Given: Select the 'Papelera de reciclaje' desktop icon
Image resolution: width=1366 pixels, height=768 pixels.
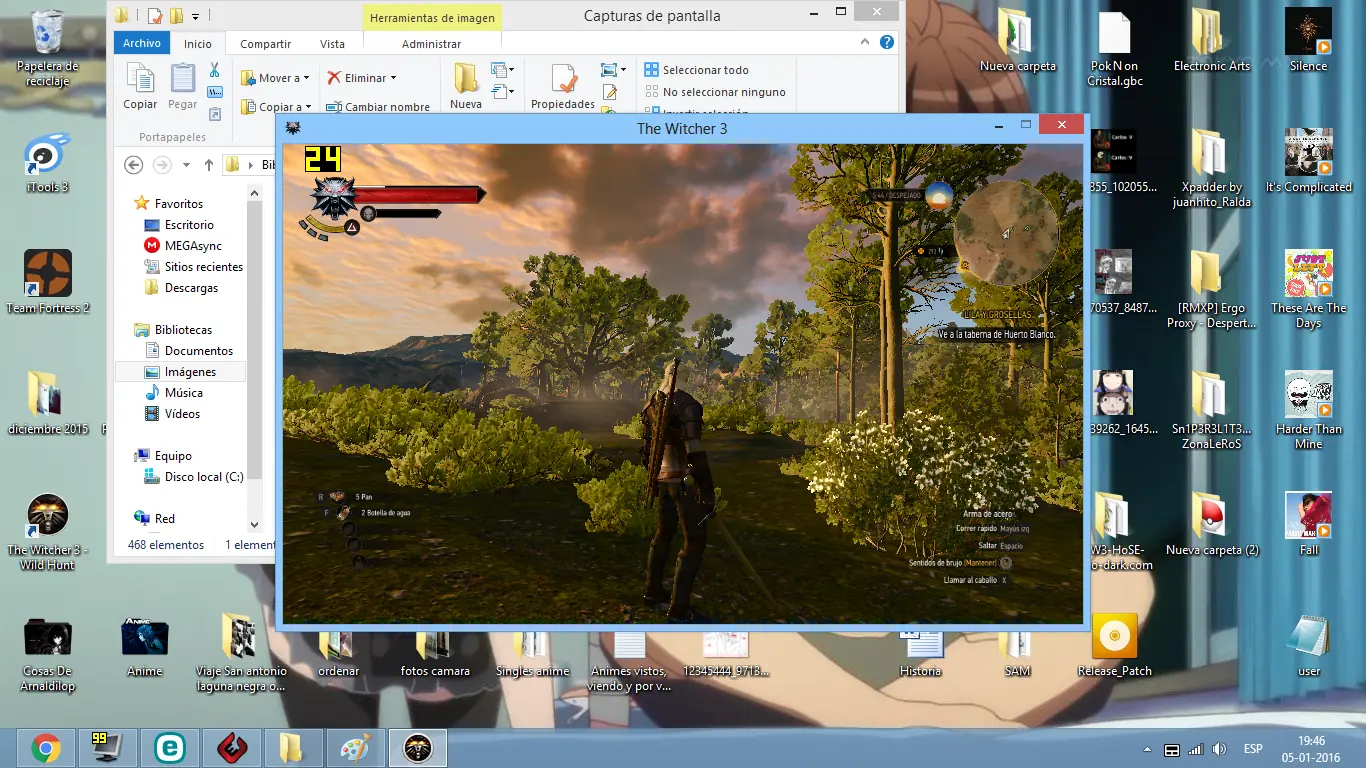Looking at the screenshot, I should 47,48.
